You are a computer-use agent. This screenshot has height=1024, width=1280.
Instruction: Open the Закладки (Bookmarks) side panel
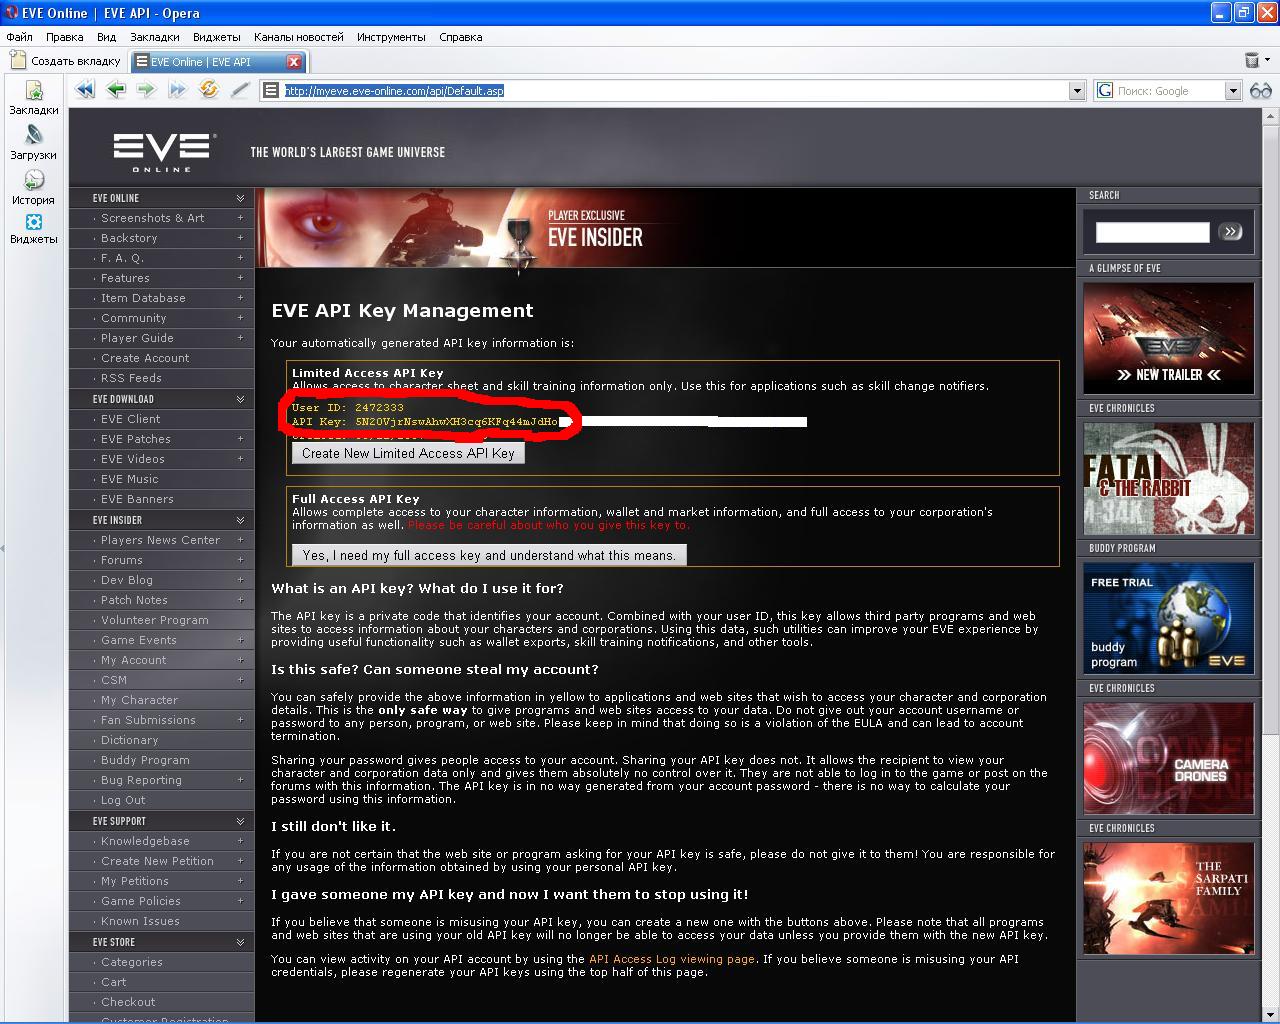point(34,98)
